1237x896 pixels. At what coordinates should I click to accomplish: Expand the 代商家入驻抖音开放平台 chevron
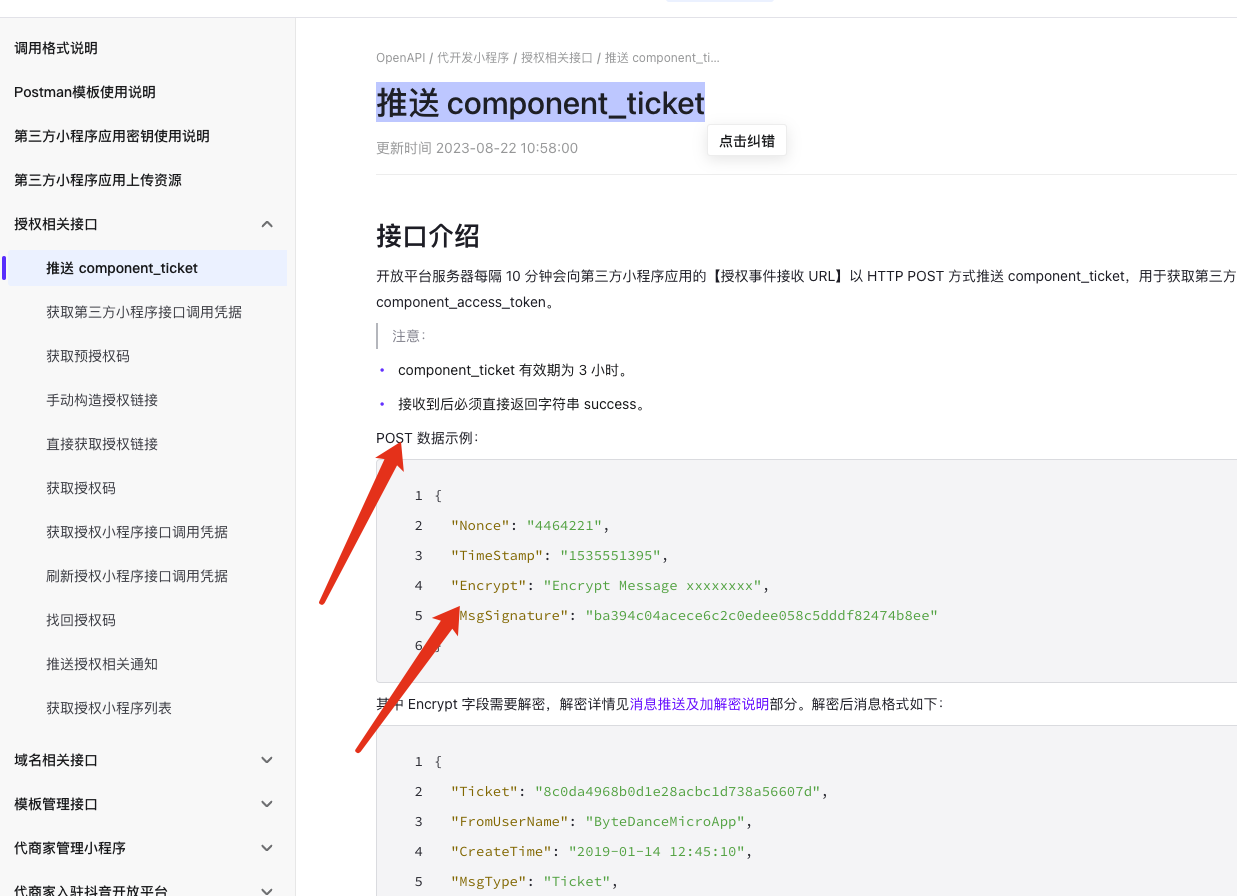pos(267,889)
